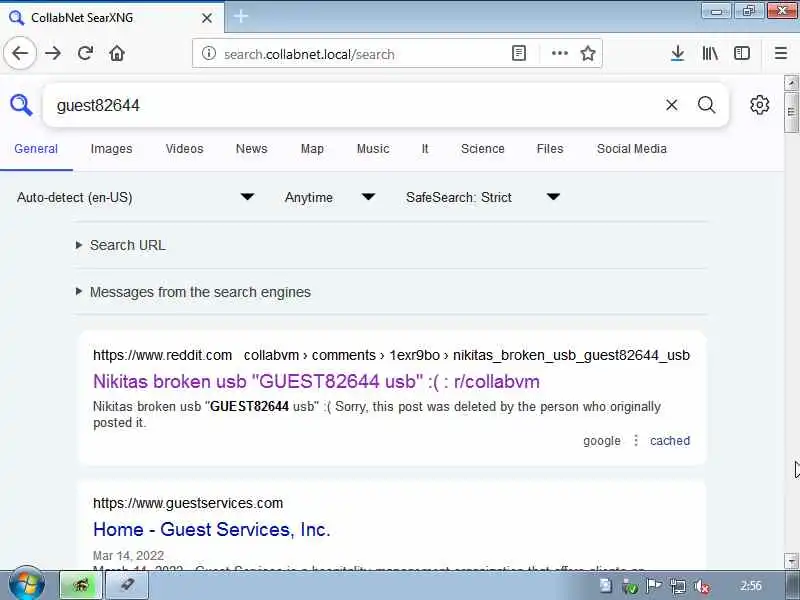800x600 pixels.
Task: Clear the search query text
Action: [671, 105]
